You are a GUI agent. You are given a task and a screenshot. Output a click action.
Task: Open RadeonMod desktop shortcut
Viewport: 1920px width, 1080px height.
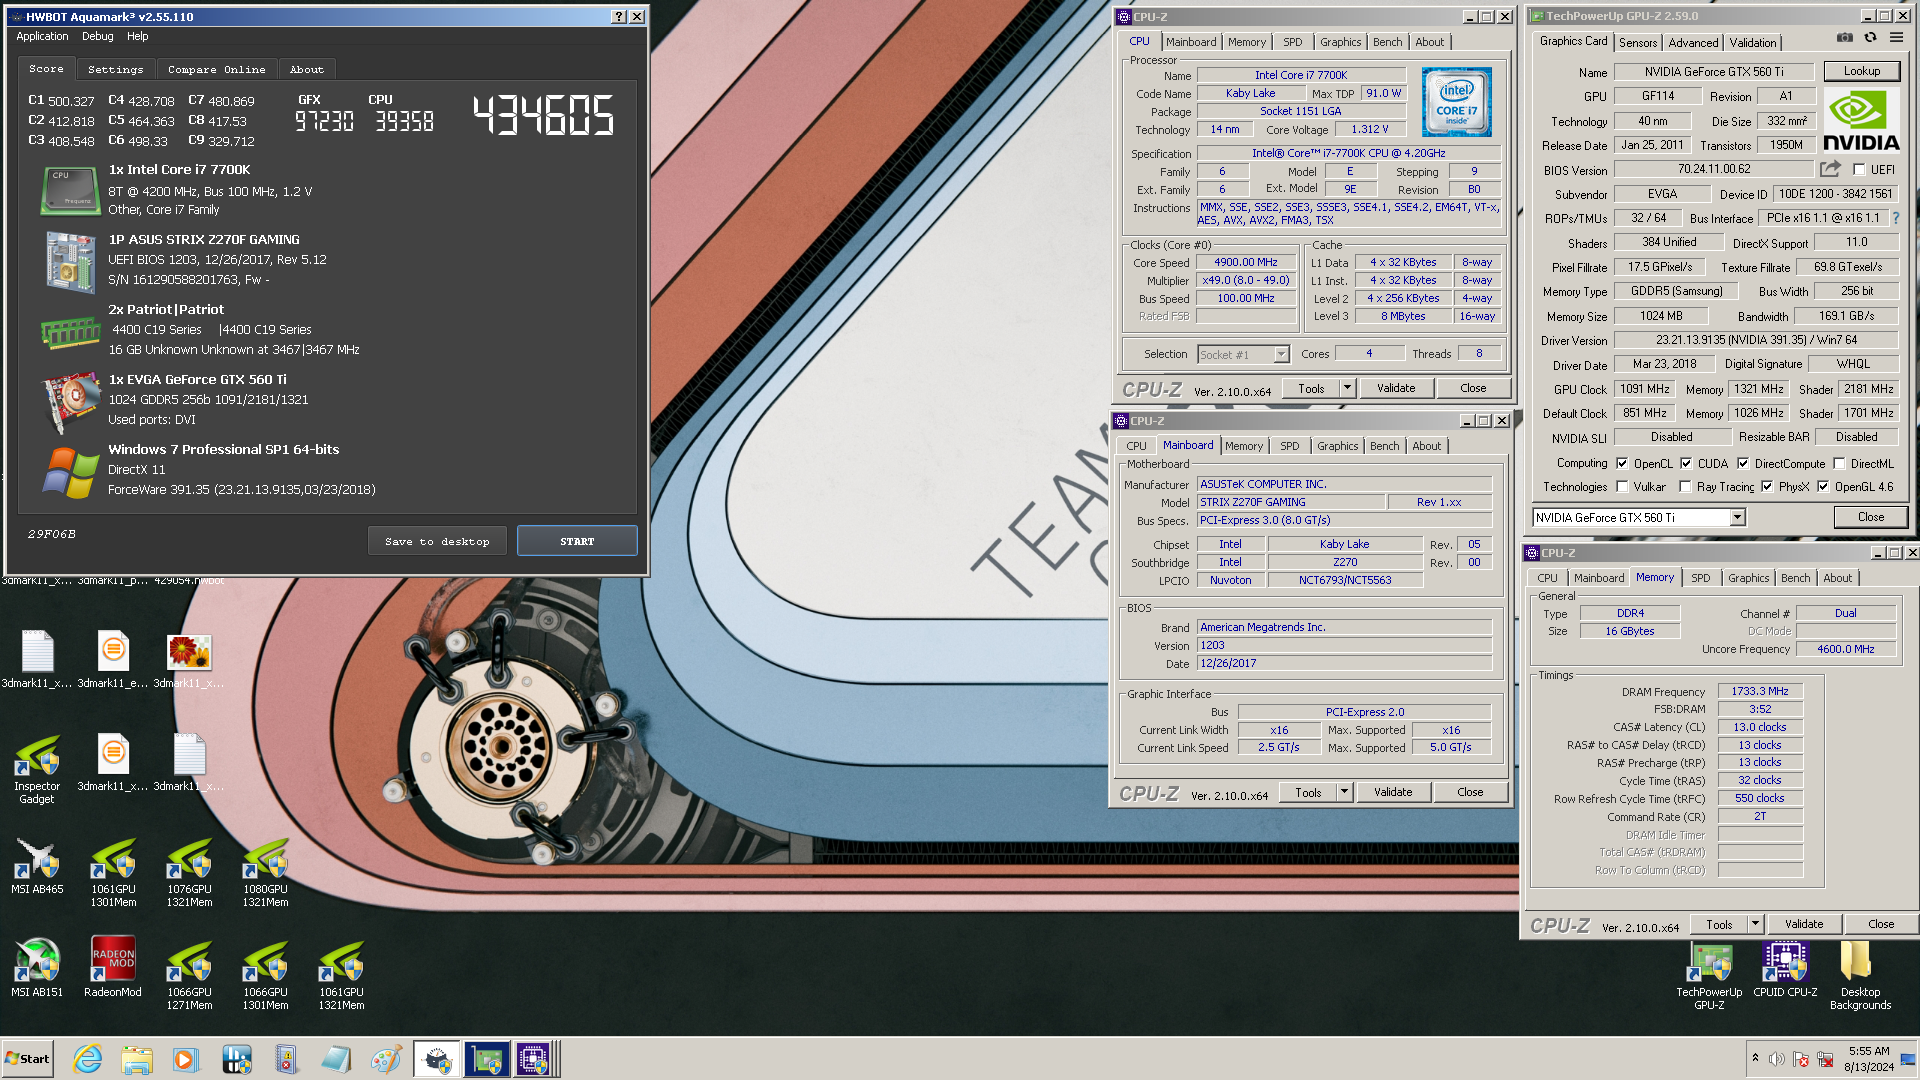pyautogui.click(x=113, y=968)
